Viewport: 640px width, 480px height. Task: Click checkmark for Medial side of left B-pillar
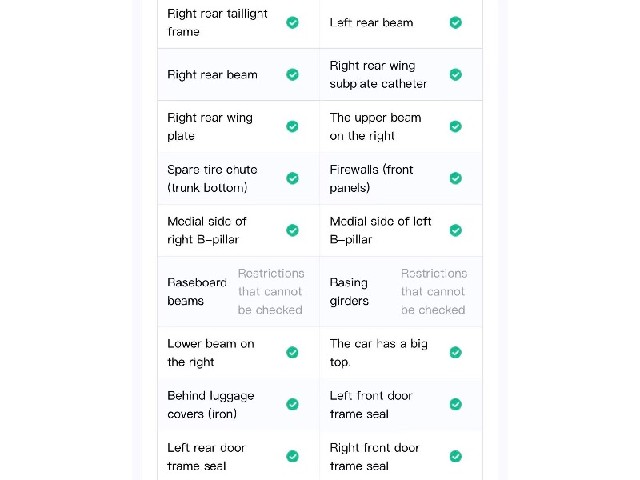click(456, 230)
